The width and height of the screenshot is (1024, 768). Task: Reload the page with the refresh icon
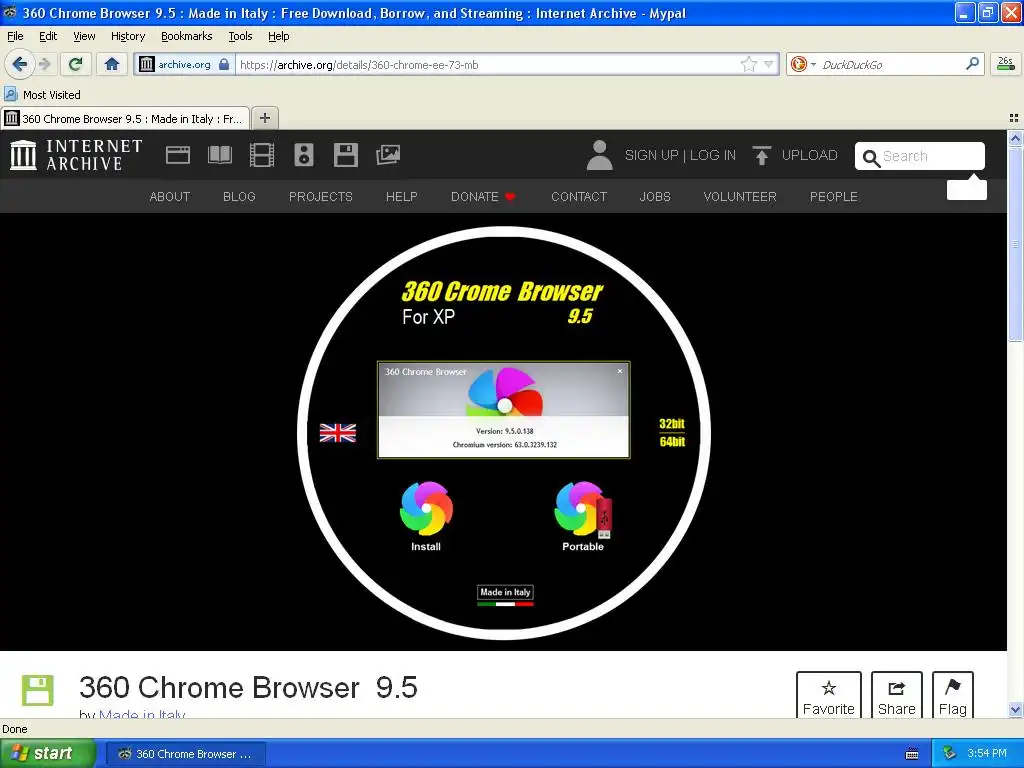pos(75,64)
